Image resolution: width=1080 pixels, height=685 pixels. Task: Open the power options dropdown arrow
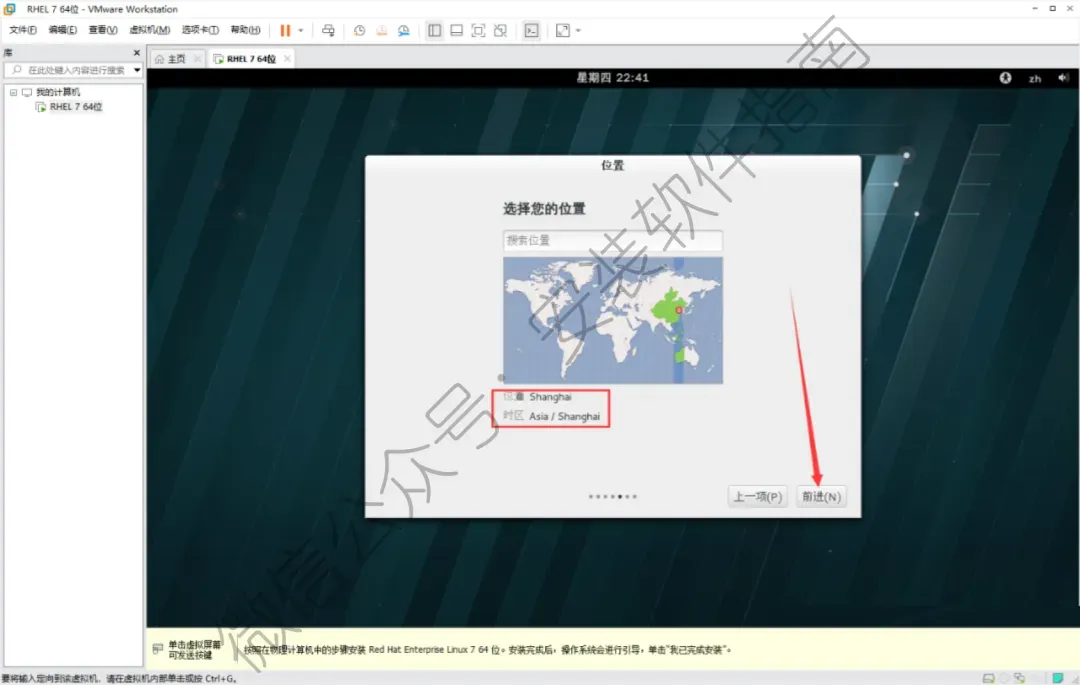301,30
